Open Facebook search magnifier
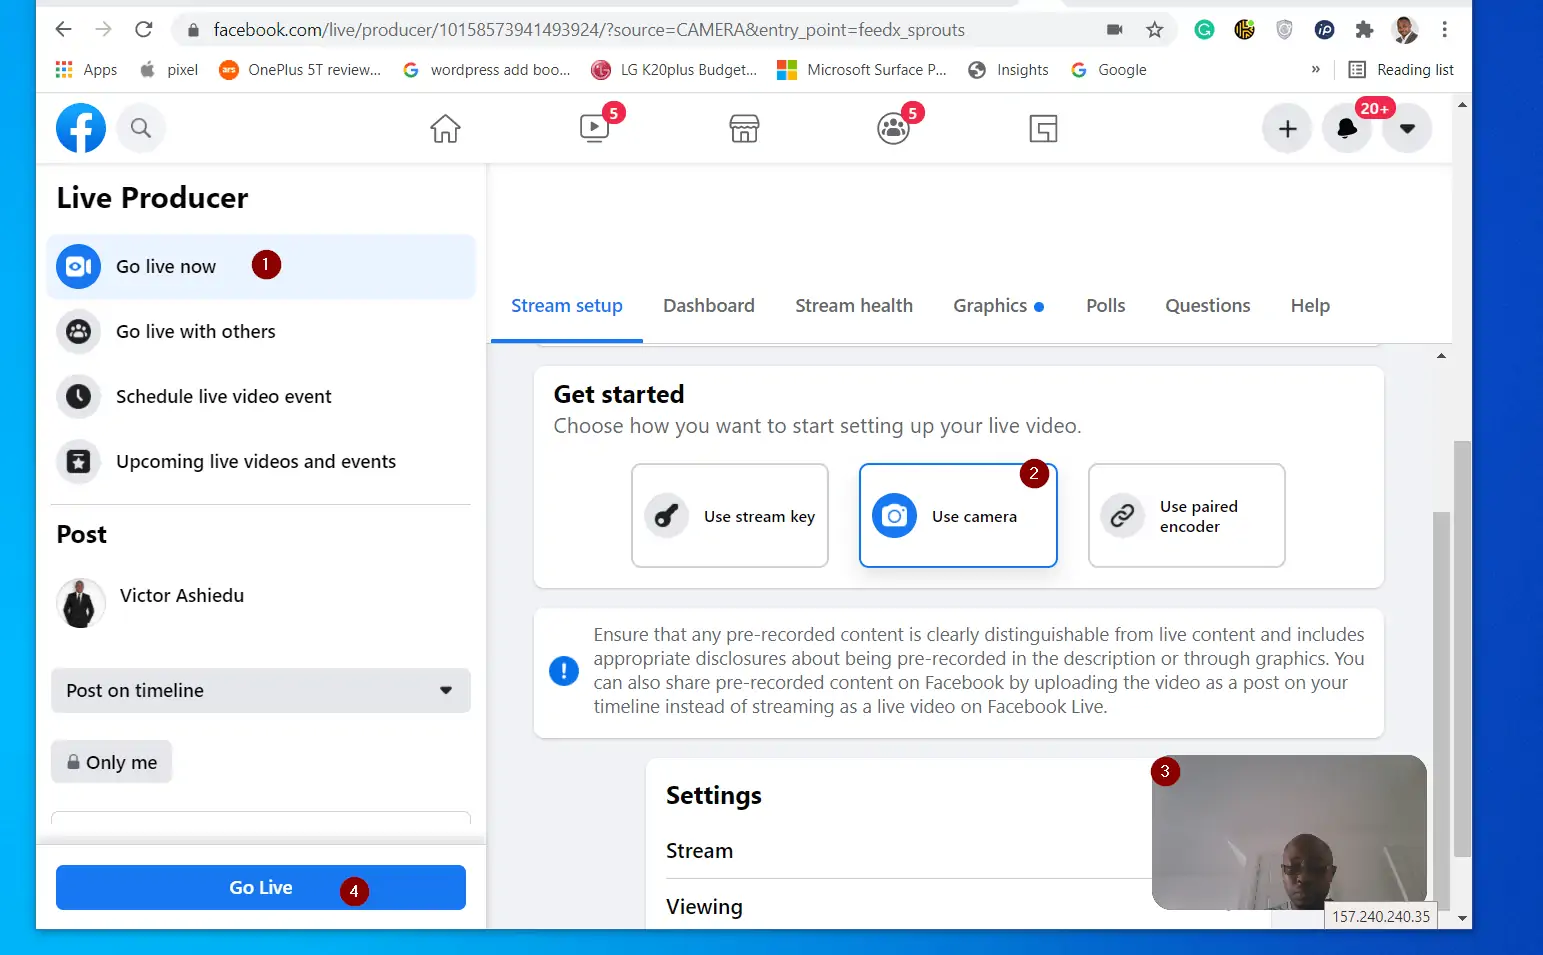The width and height of the screenshot is (1543, 955). click(141, 128)
